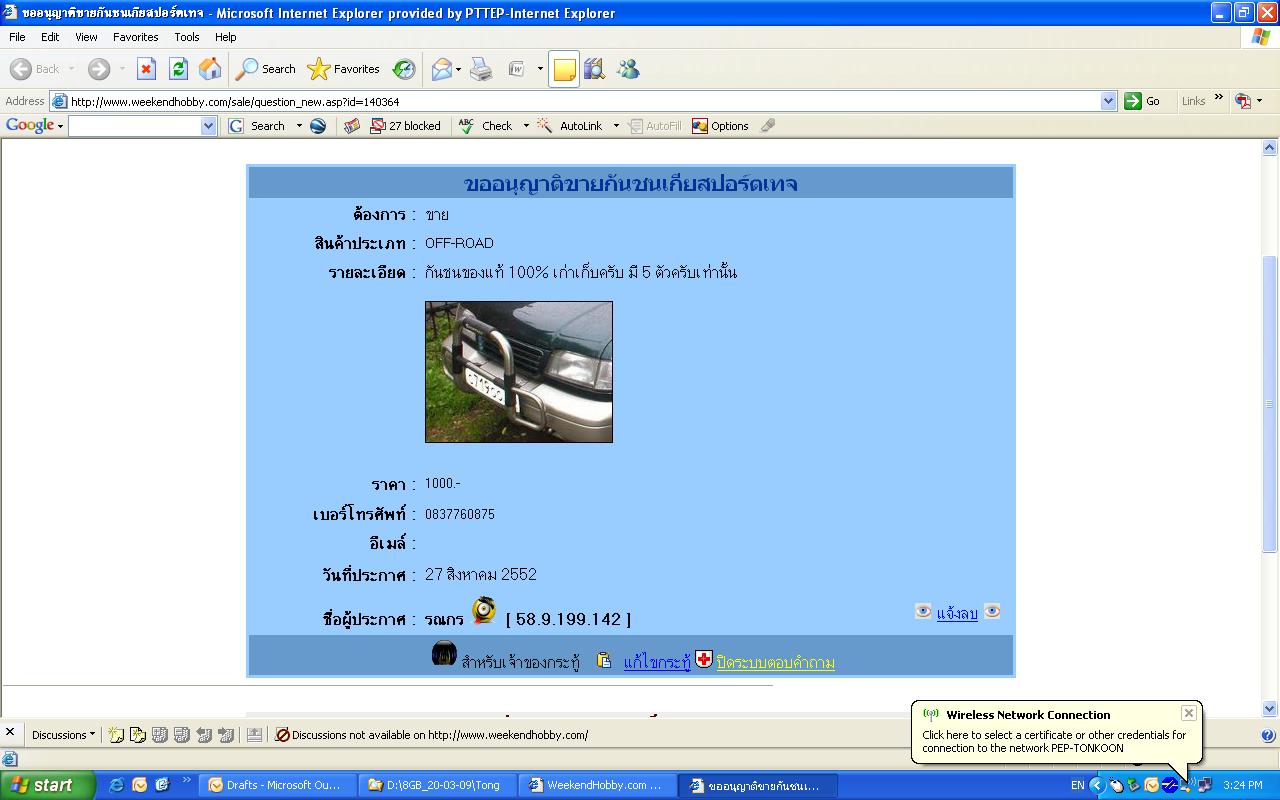Close the Discussions bar with the X
Screen dimensions: 1280x800
10,733
